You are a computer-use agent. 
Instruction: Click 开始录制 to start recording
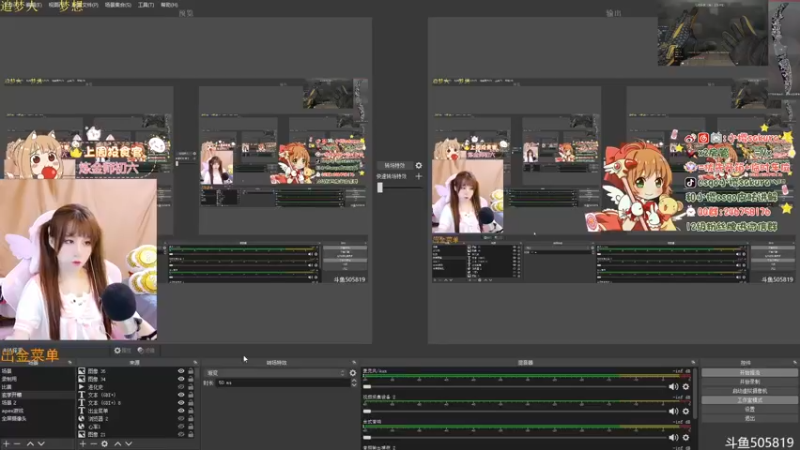[x=749, y=382]
